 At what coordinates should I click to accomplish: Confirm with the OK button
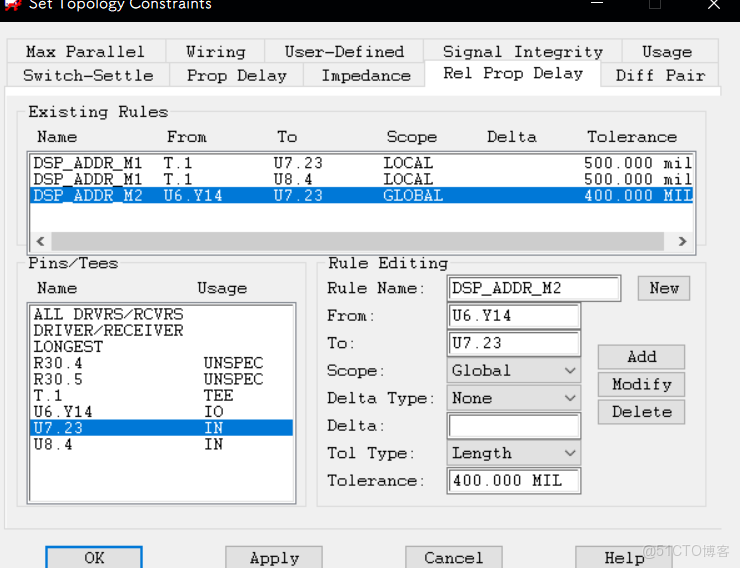pos(94,557)
